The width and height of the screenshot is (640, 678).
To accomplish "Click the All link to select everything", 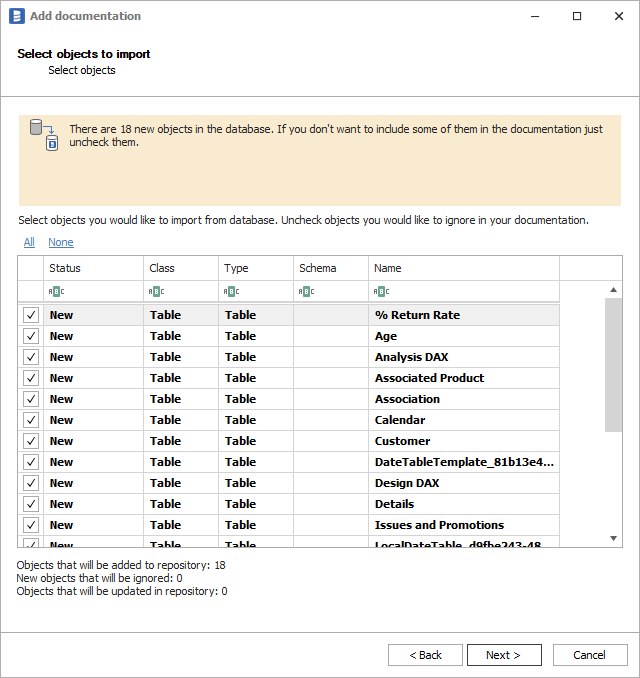I will click(x=29, y=242).
